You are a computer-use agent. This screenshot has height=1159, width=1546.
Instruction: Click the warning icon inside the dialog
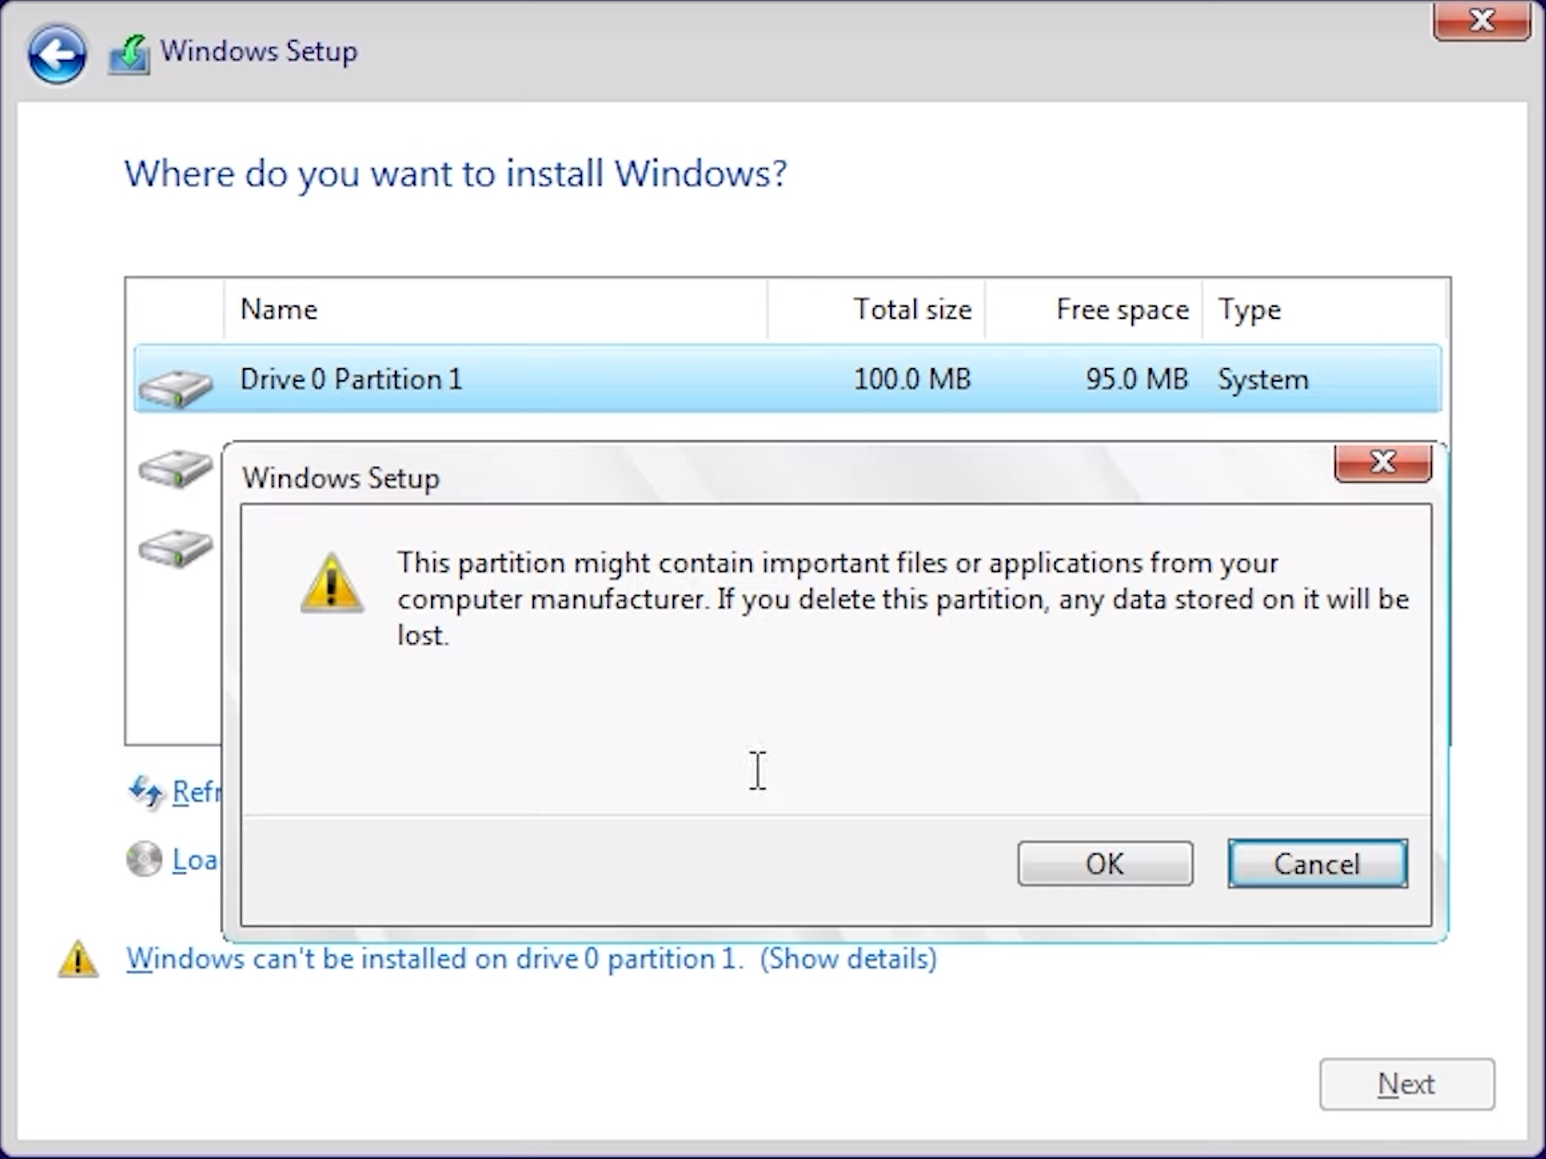click(331, 583)
